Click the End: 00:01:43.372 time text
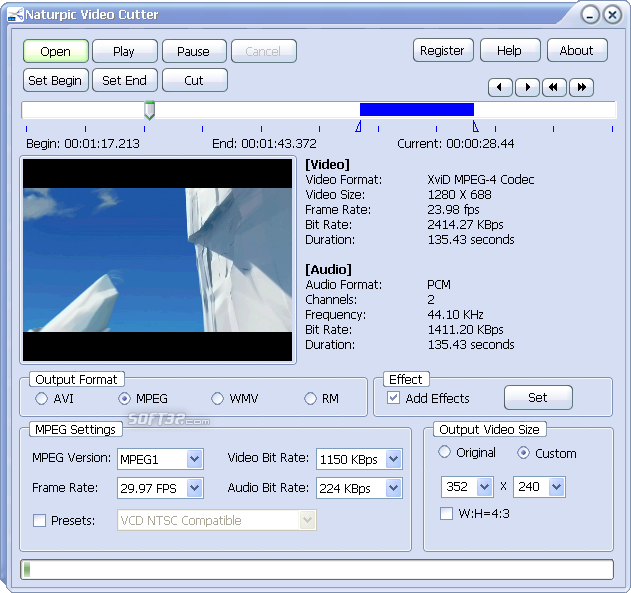The image size is (631, 593). pyautogui.click(x=264, y=144)
